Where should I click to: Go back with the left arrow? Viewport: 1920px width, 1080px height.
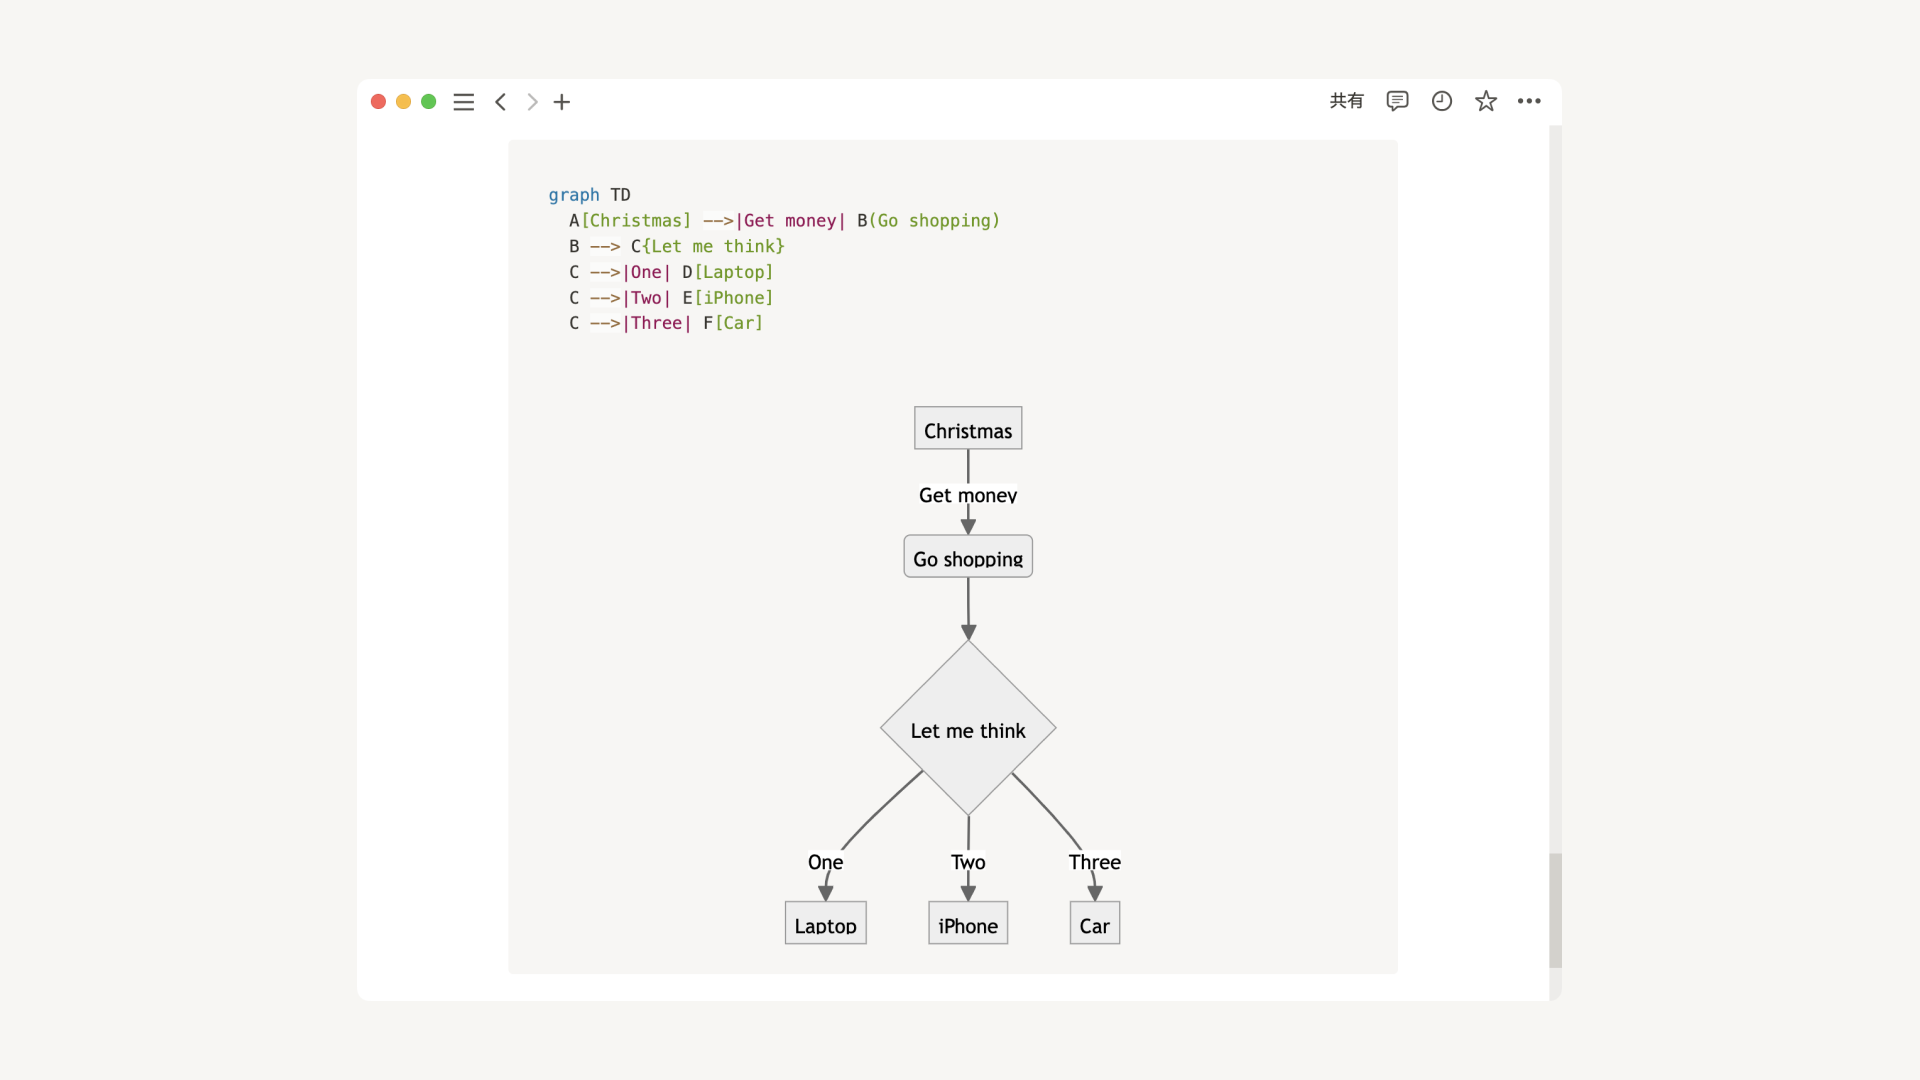[501, 102]
